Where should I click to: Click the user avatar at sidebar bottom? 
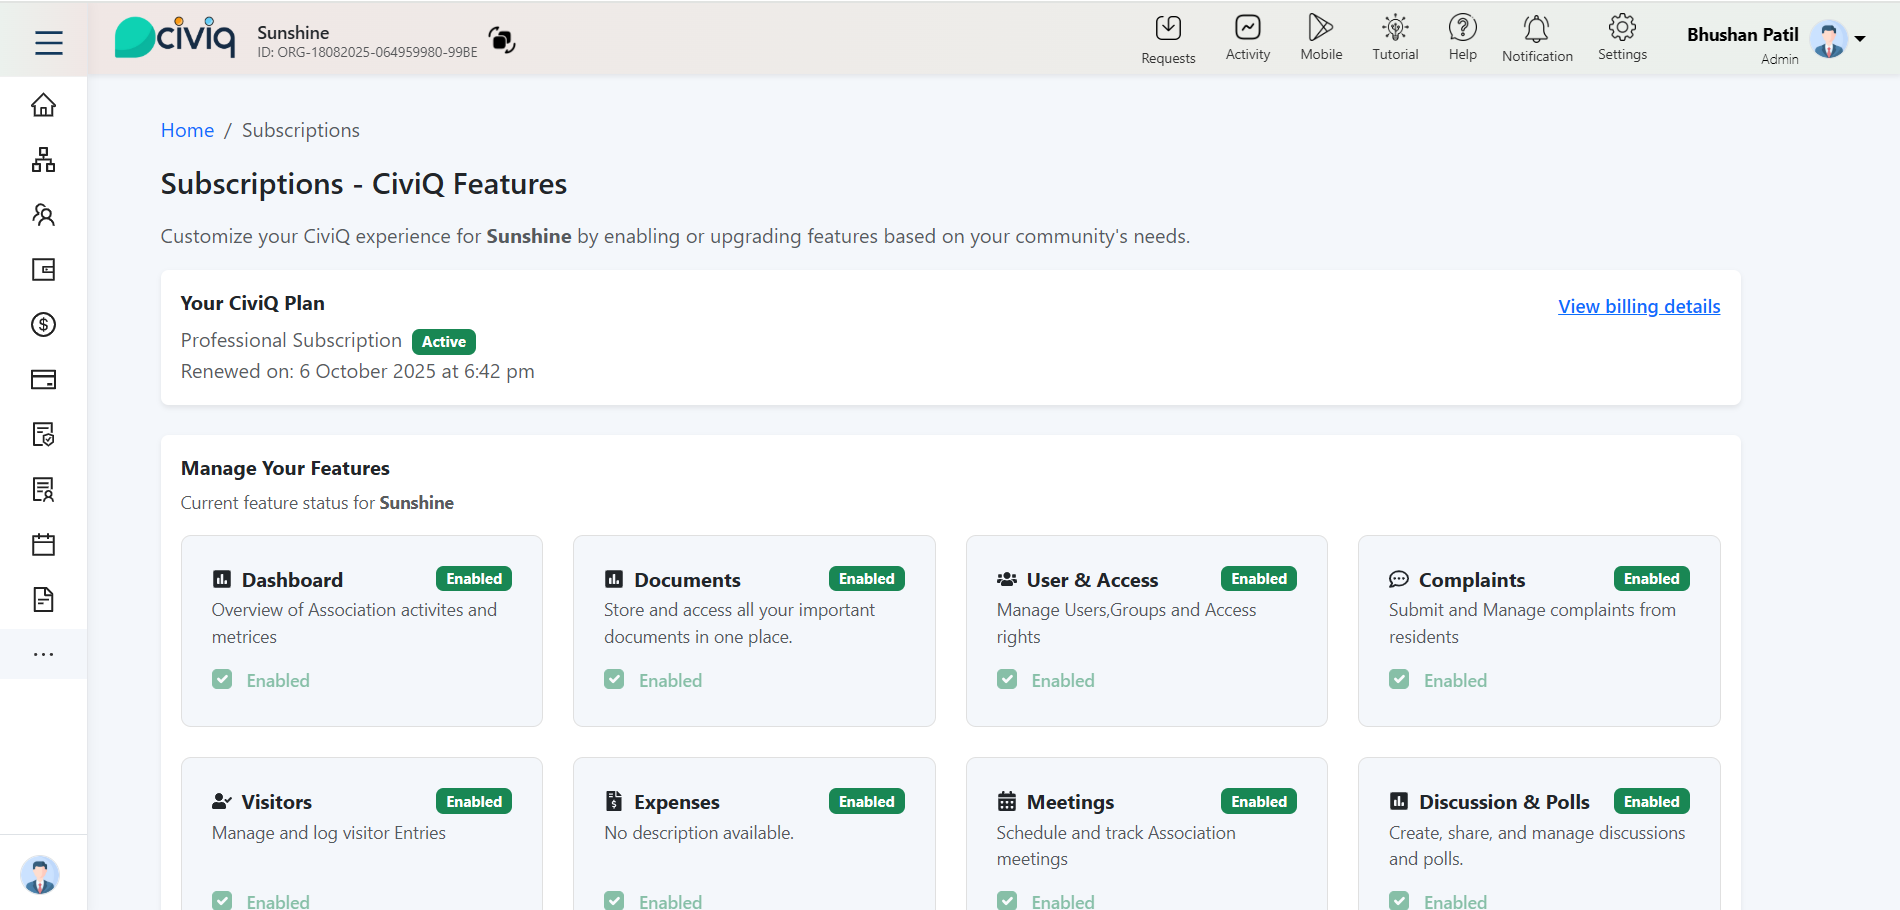(40, 875)
